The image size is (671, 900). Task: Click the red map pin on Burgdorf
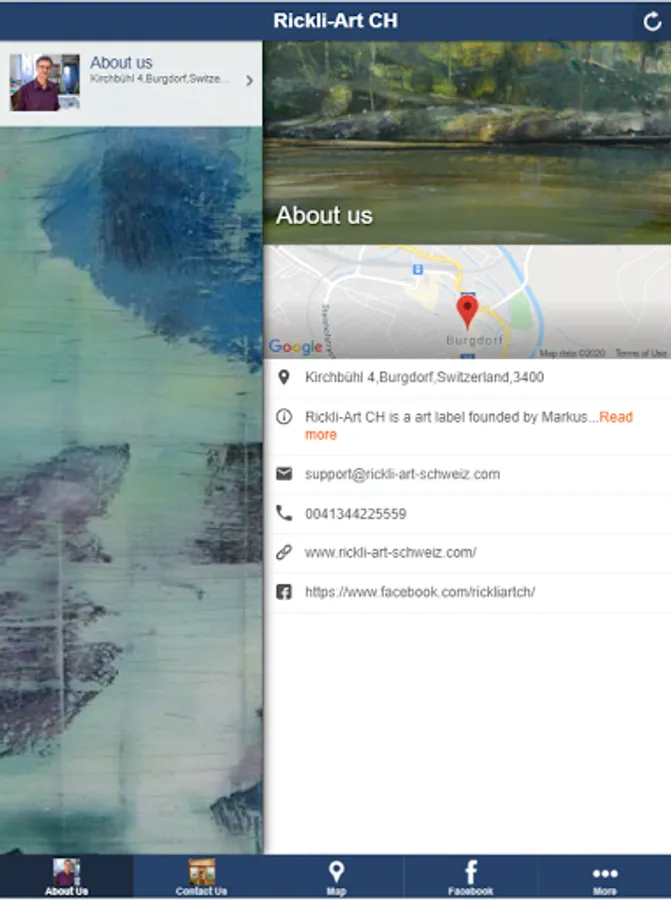pos(467,311)
